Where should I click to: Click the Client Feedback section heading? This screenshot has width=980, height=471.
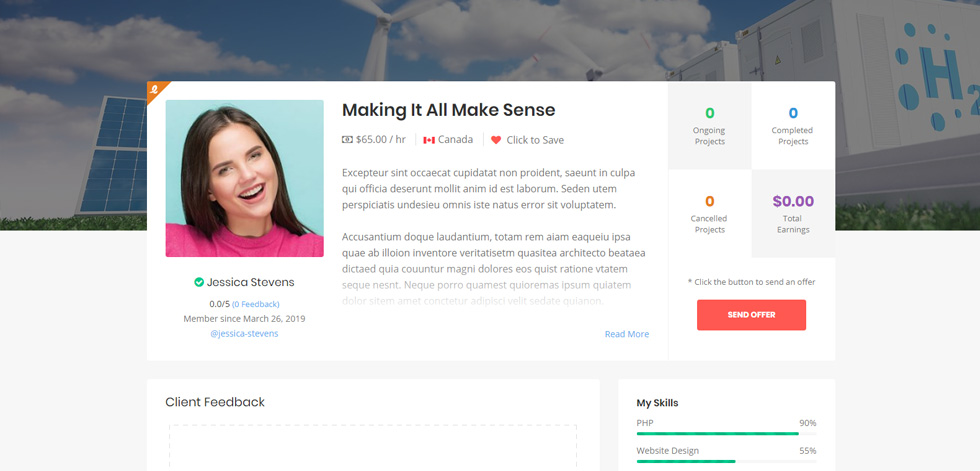(215, 402)
